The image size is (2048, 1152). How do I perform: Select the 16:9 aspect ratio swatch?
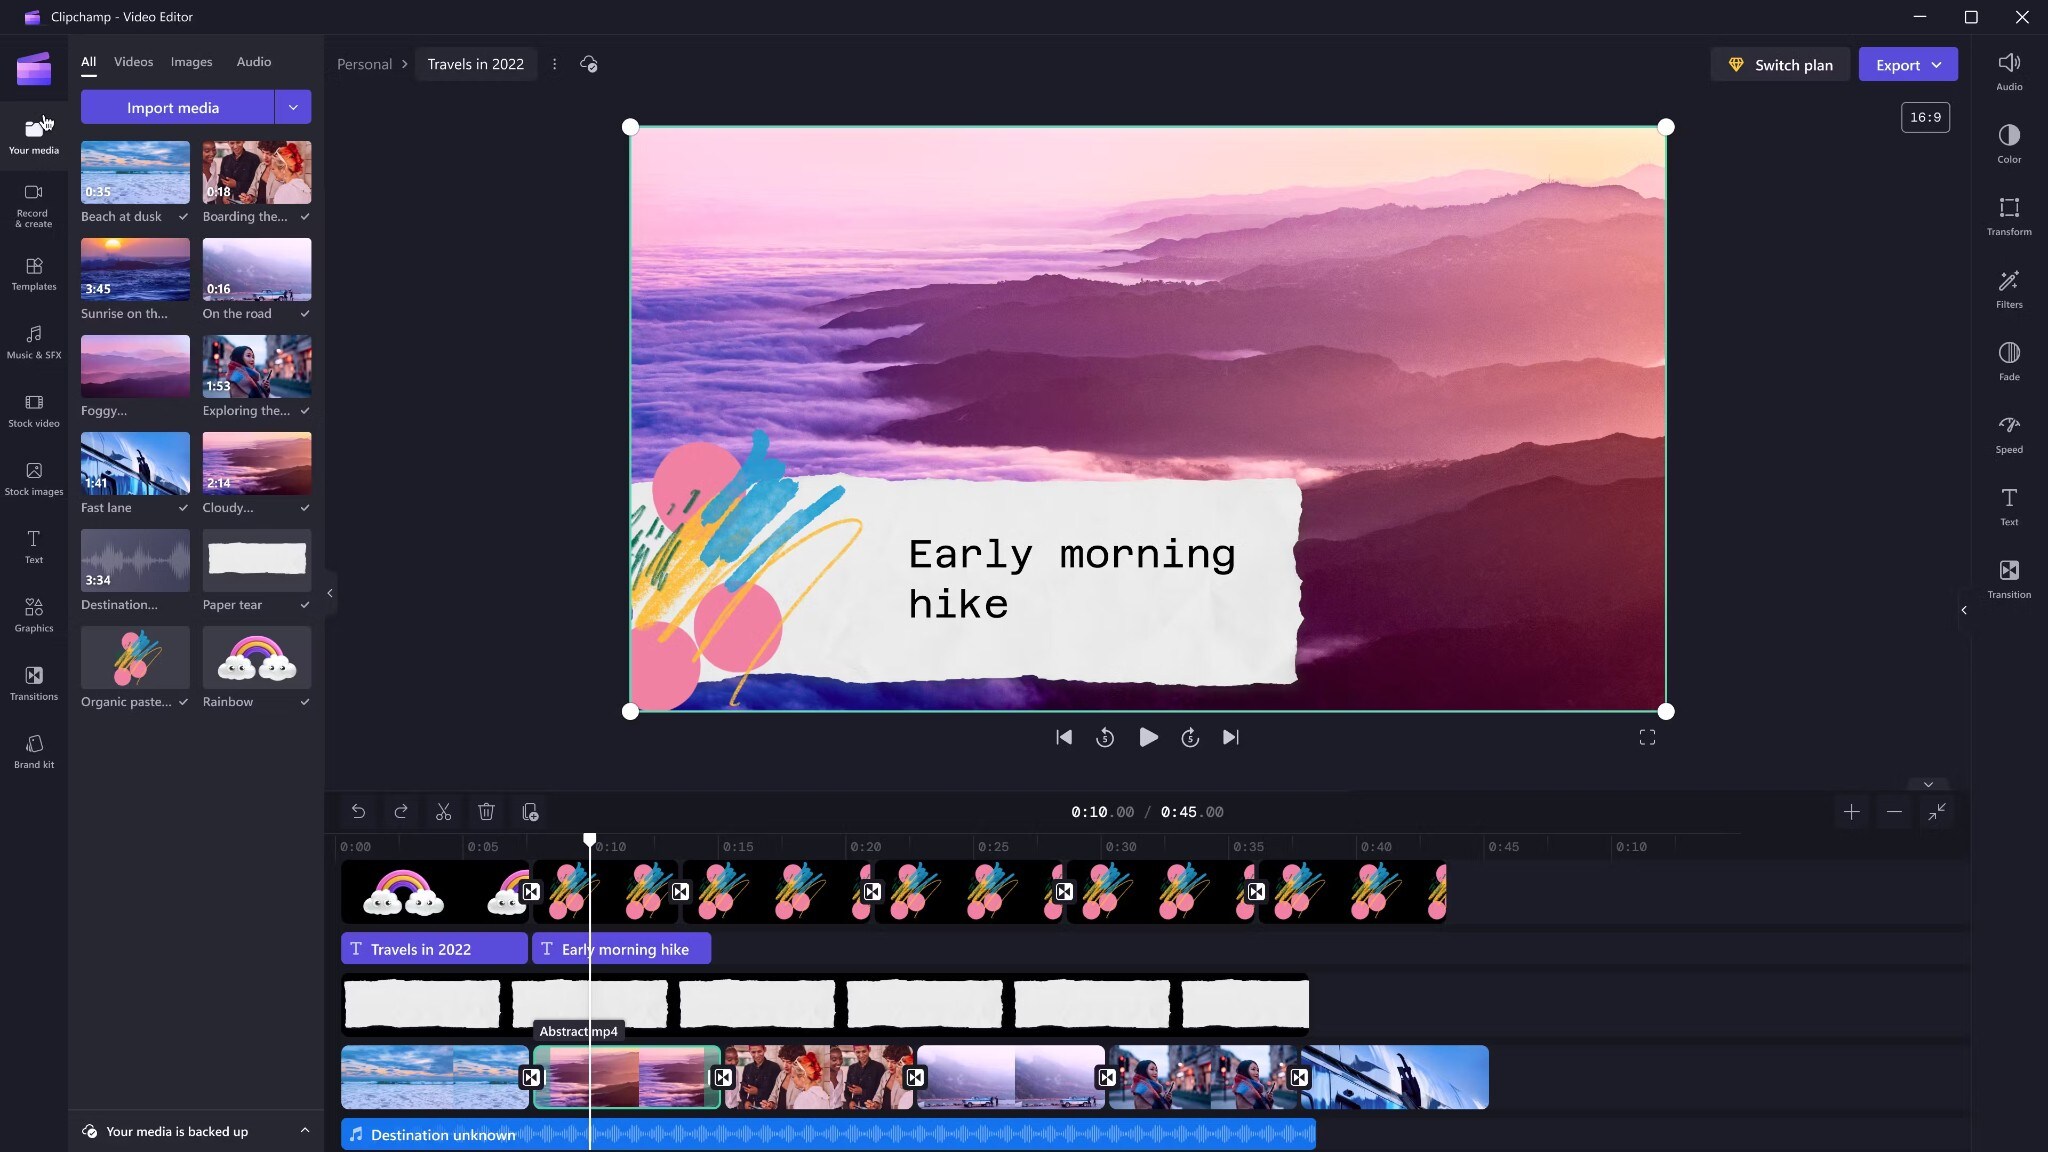[1924, 117]
